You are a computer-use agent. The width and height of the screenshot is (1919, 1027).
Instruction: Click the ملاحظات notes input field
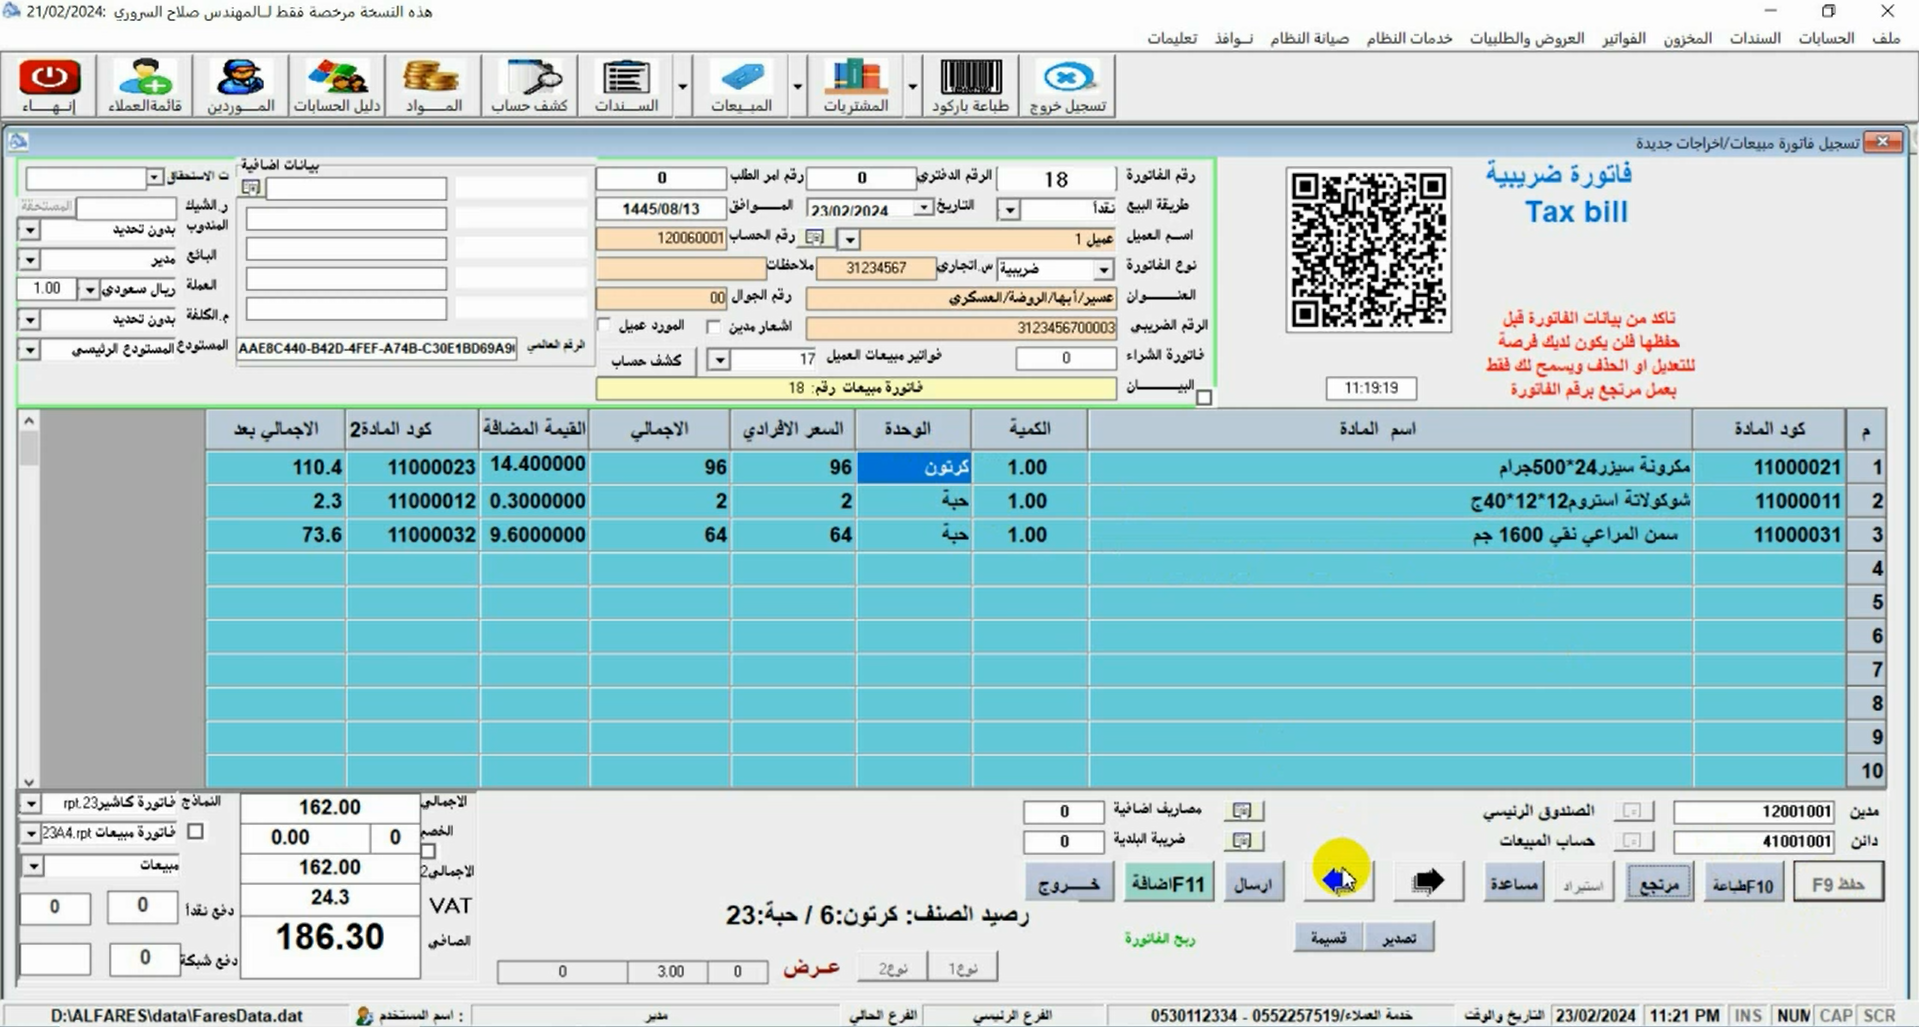click(x=680, y=268)
